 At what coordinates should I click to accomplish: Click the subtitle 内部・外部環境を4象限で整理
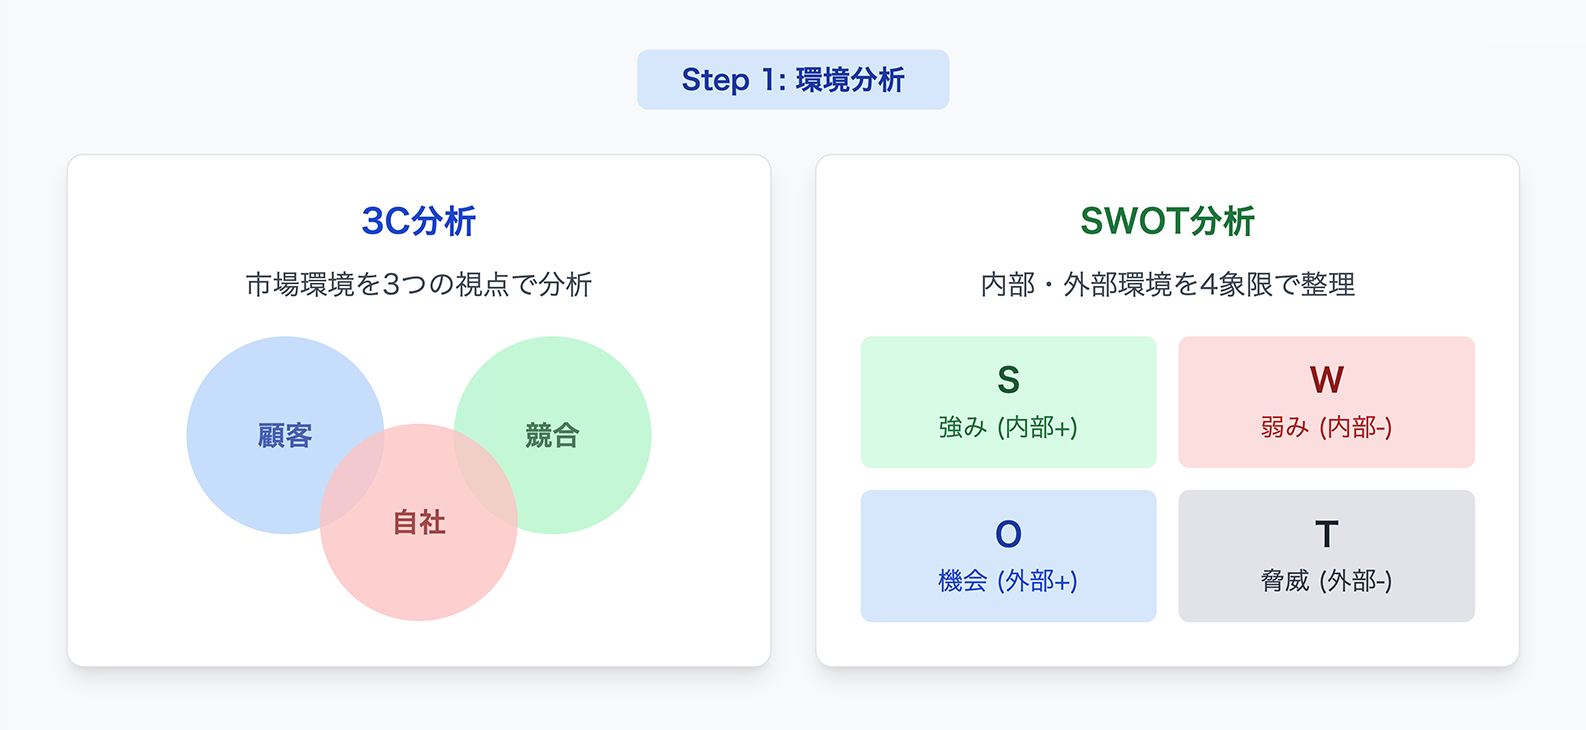[1167, 285]
